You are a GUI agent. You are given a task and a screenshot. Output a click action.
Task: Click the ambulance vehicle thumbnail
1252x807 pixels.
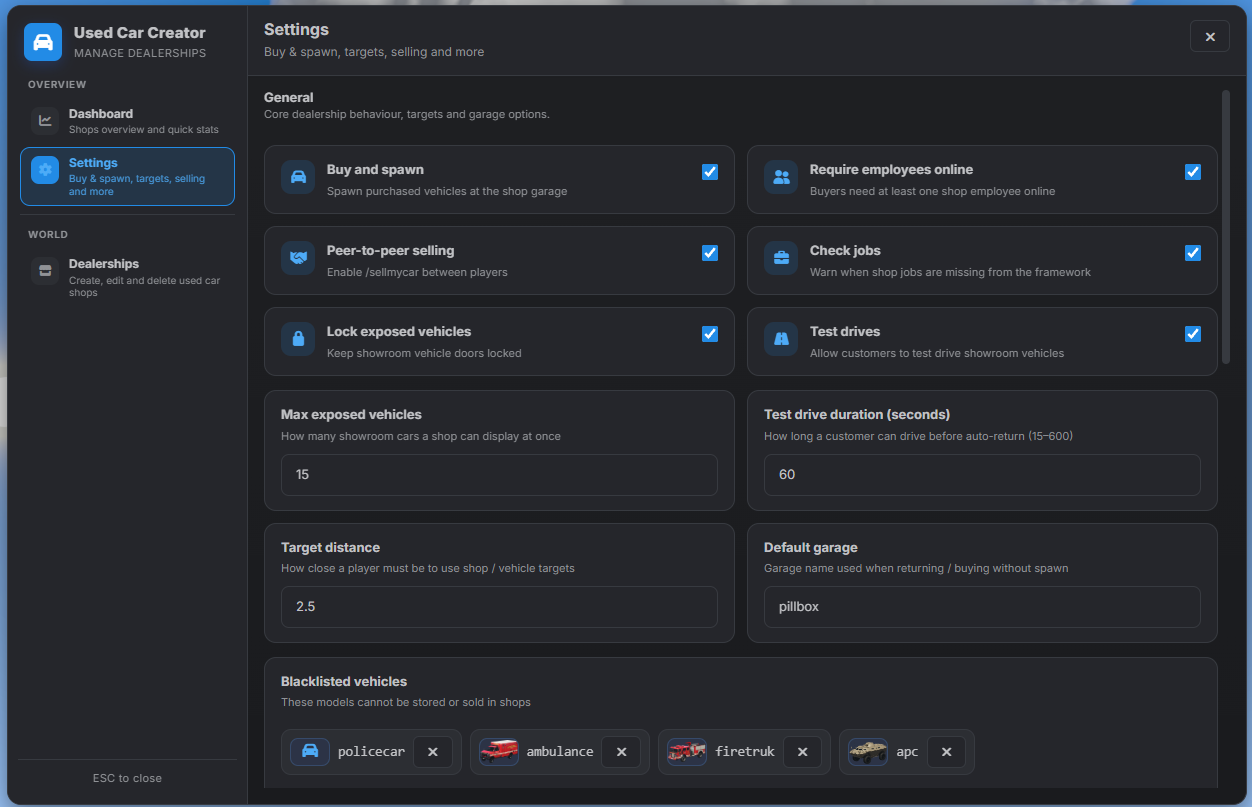pos(499,752)
